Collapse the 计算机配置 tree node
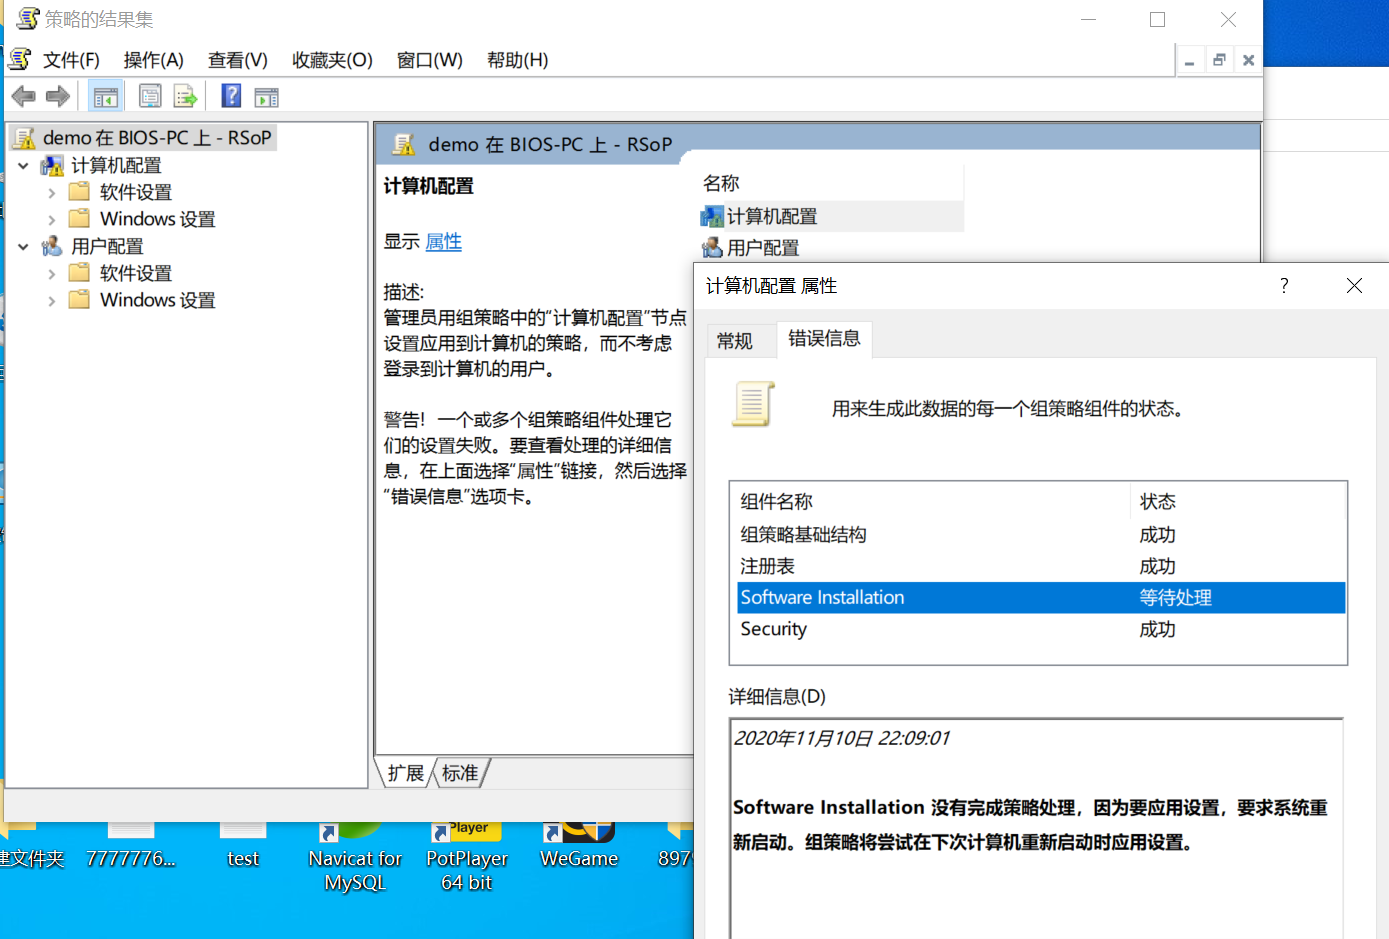This screenshot has height=939, width=1389. [x=23, y=166]
